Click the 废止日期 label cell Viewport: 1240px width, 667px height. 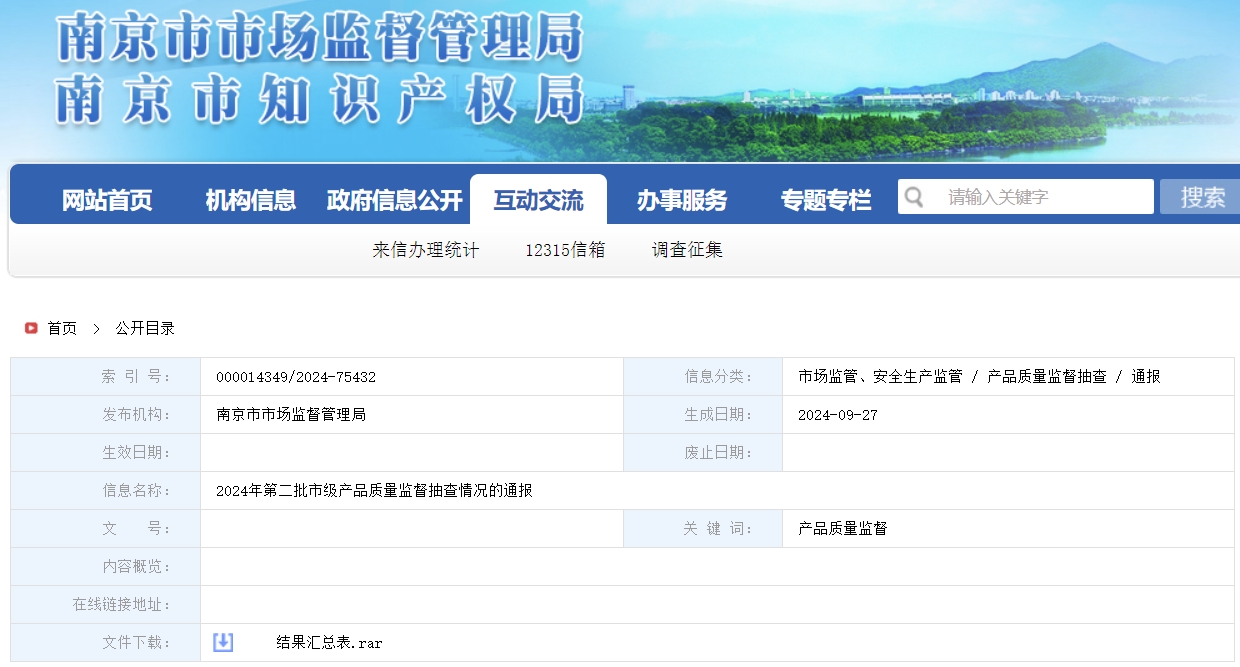click(703, 453)
